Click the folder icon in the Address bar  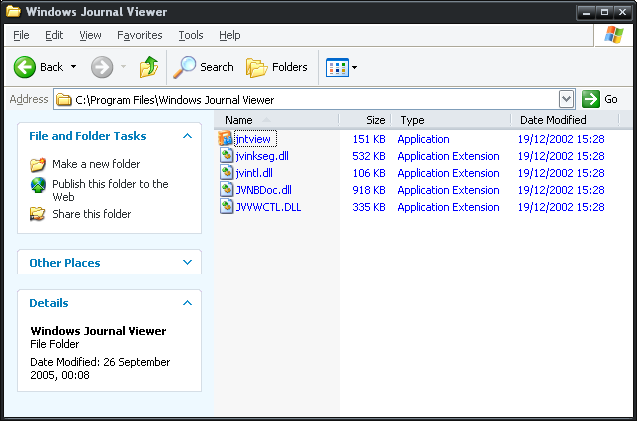63,100
